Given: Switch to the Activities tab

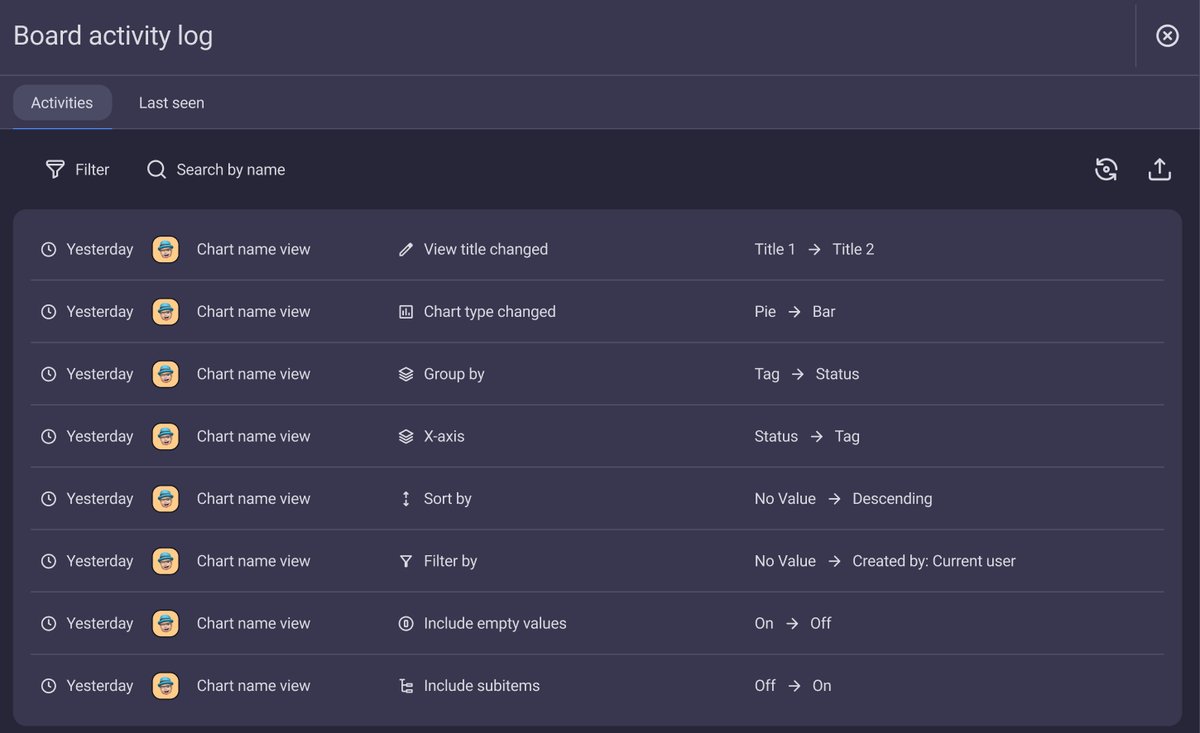Looking at the screenshot, I should [x=62, y=103].
